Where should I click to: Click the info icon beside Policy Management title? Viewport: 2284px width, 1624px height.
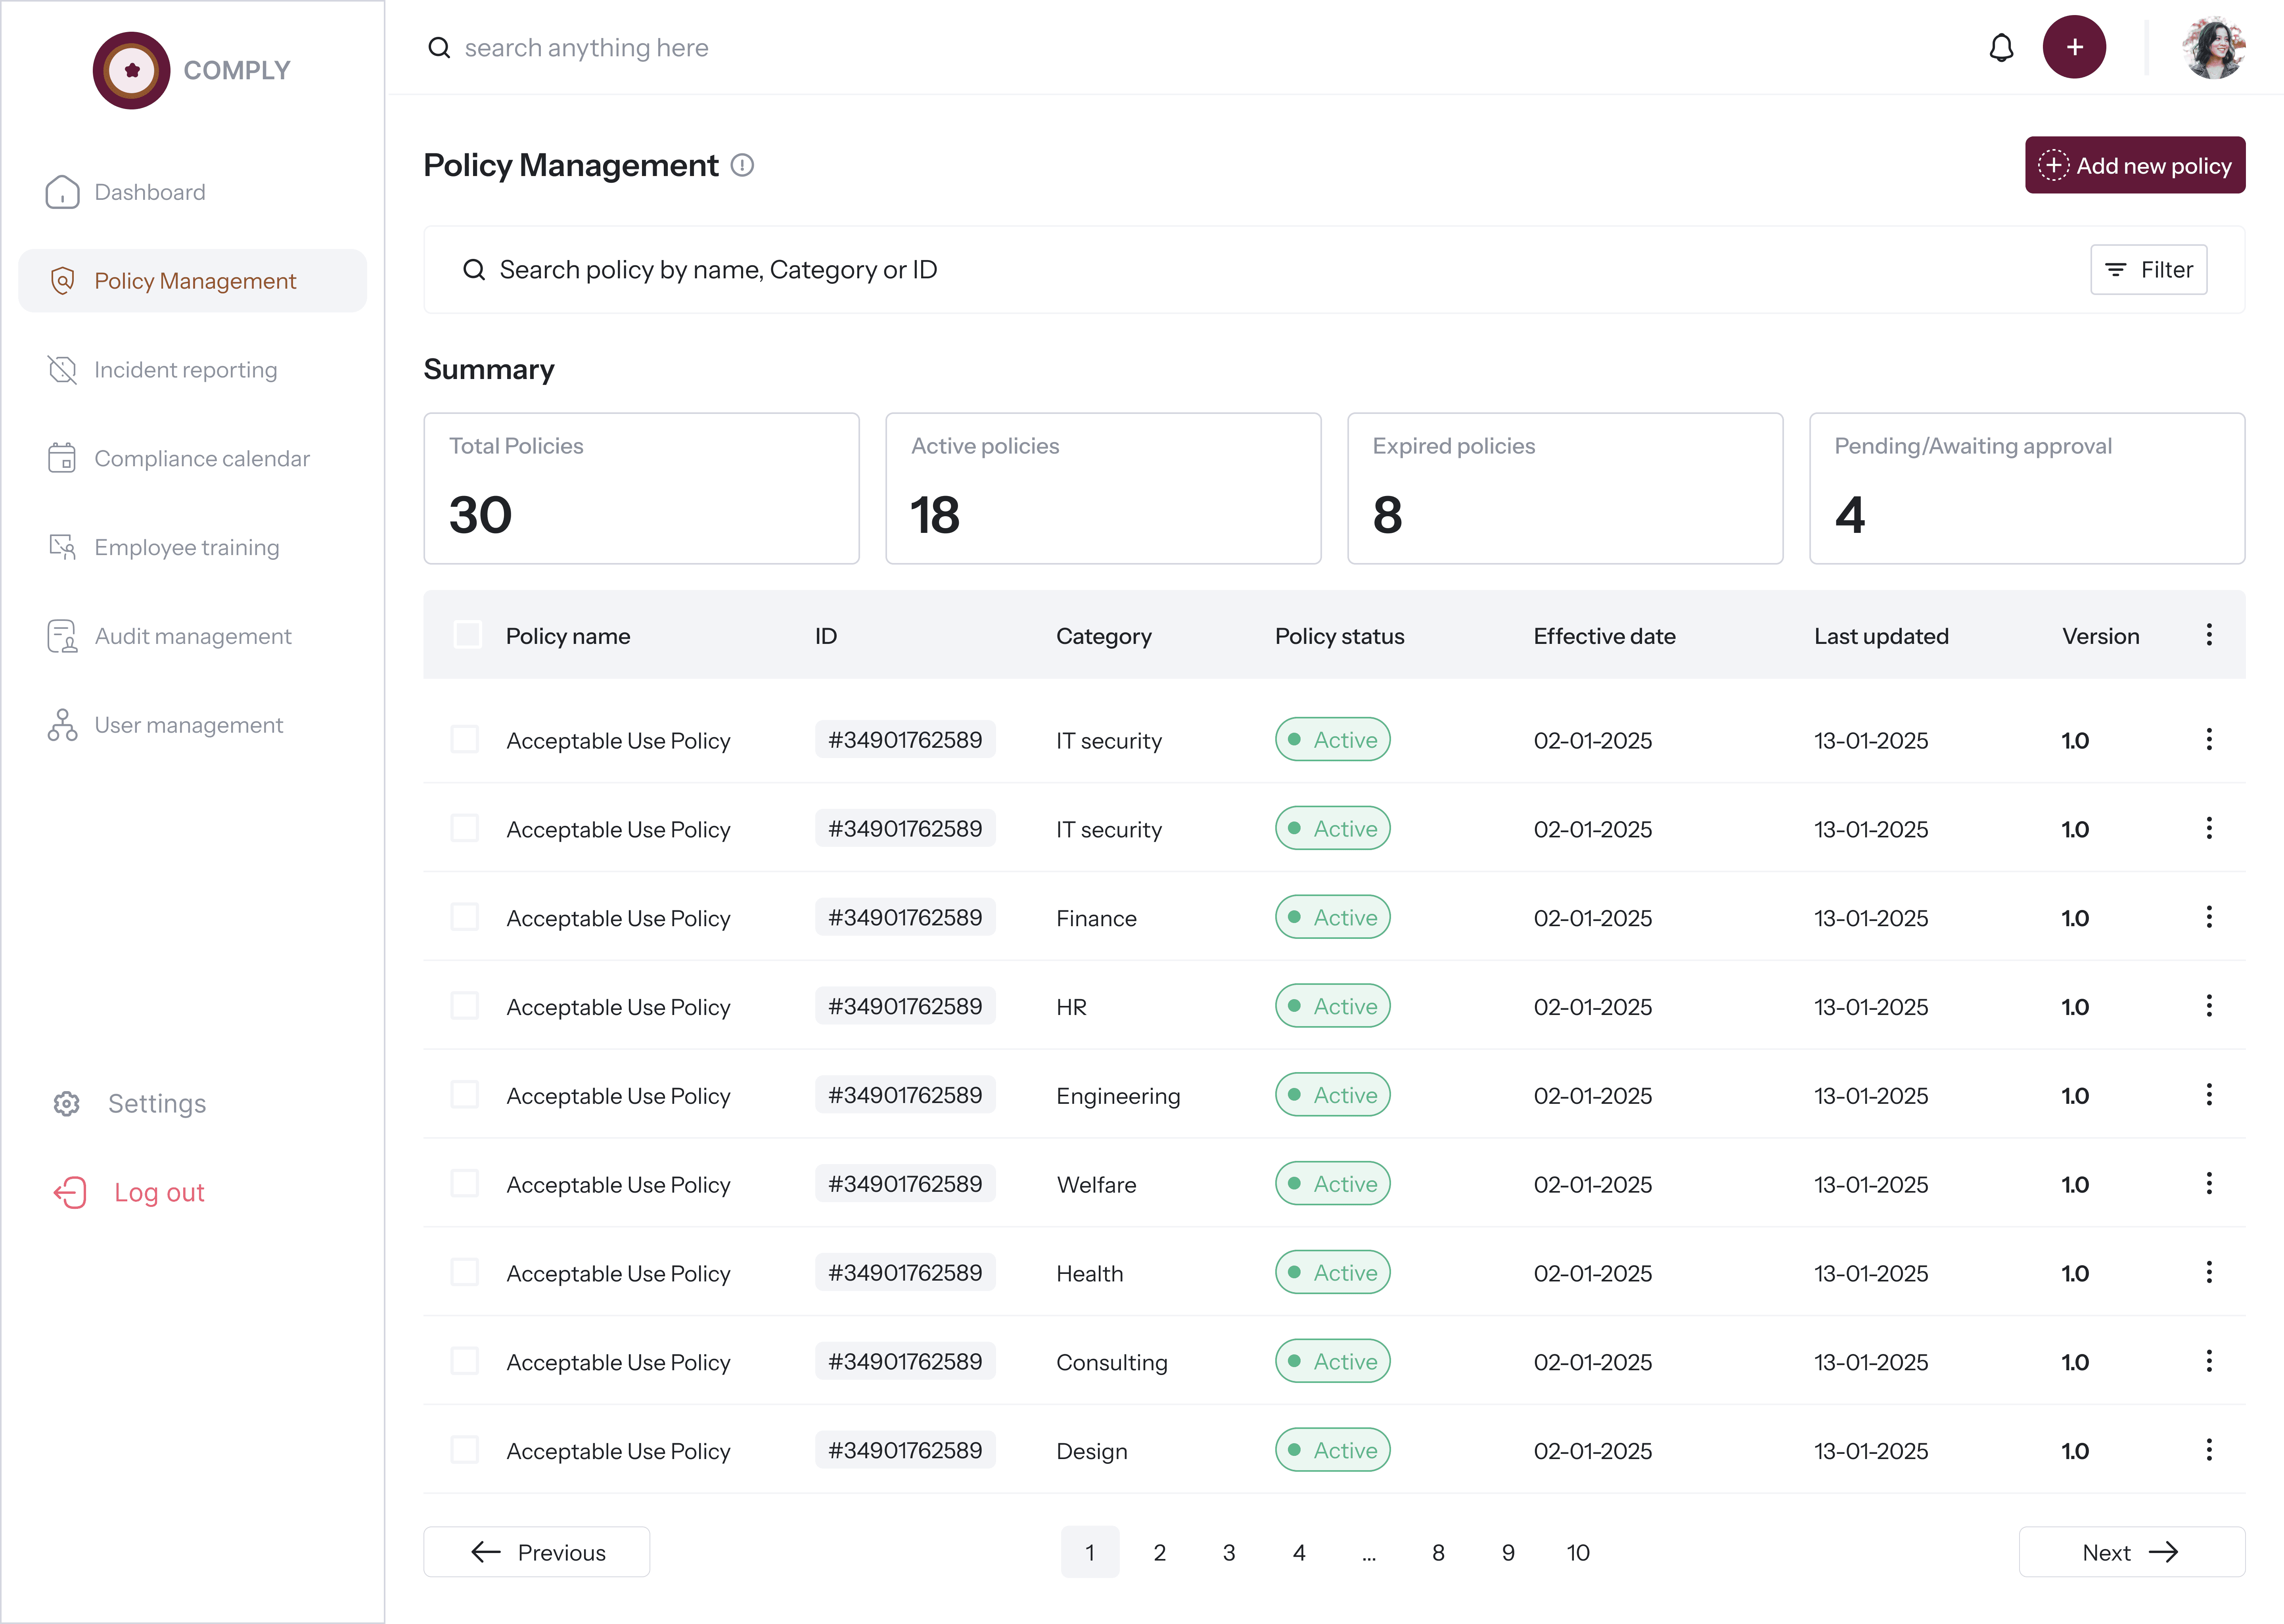(x=742, y=165)
